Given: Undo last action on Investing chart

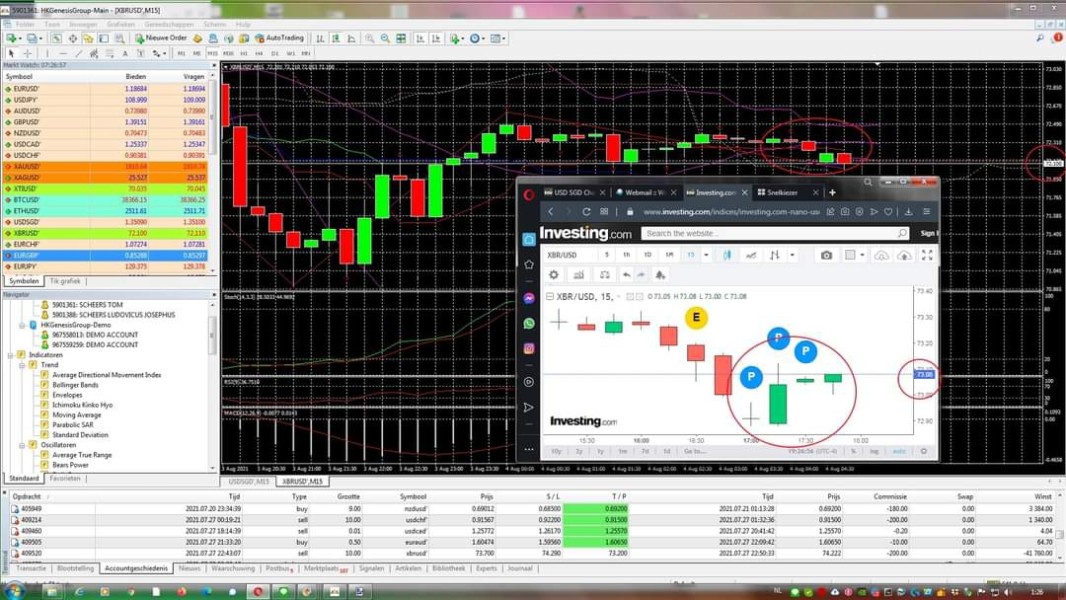Looking at the screenshot, I should [626, 275].
